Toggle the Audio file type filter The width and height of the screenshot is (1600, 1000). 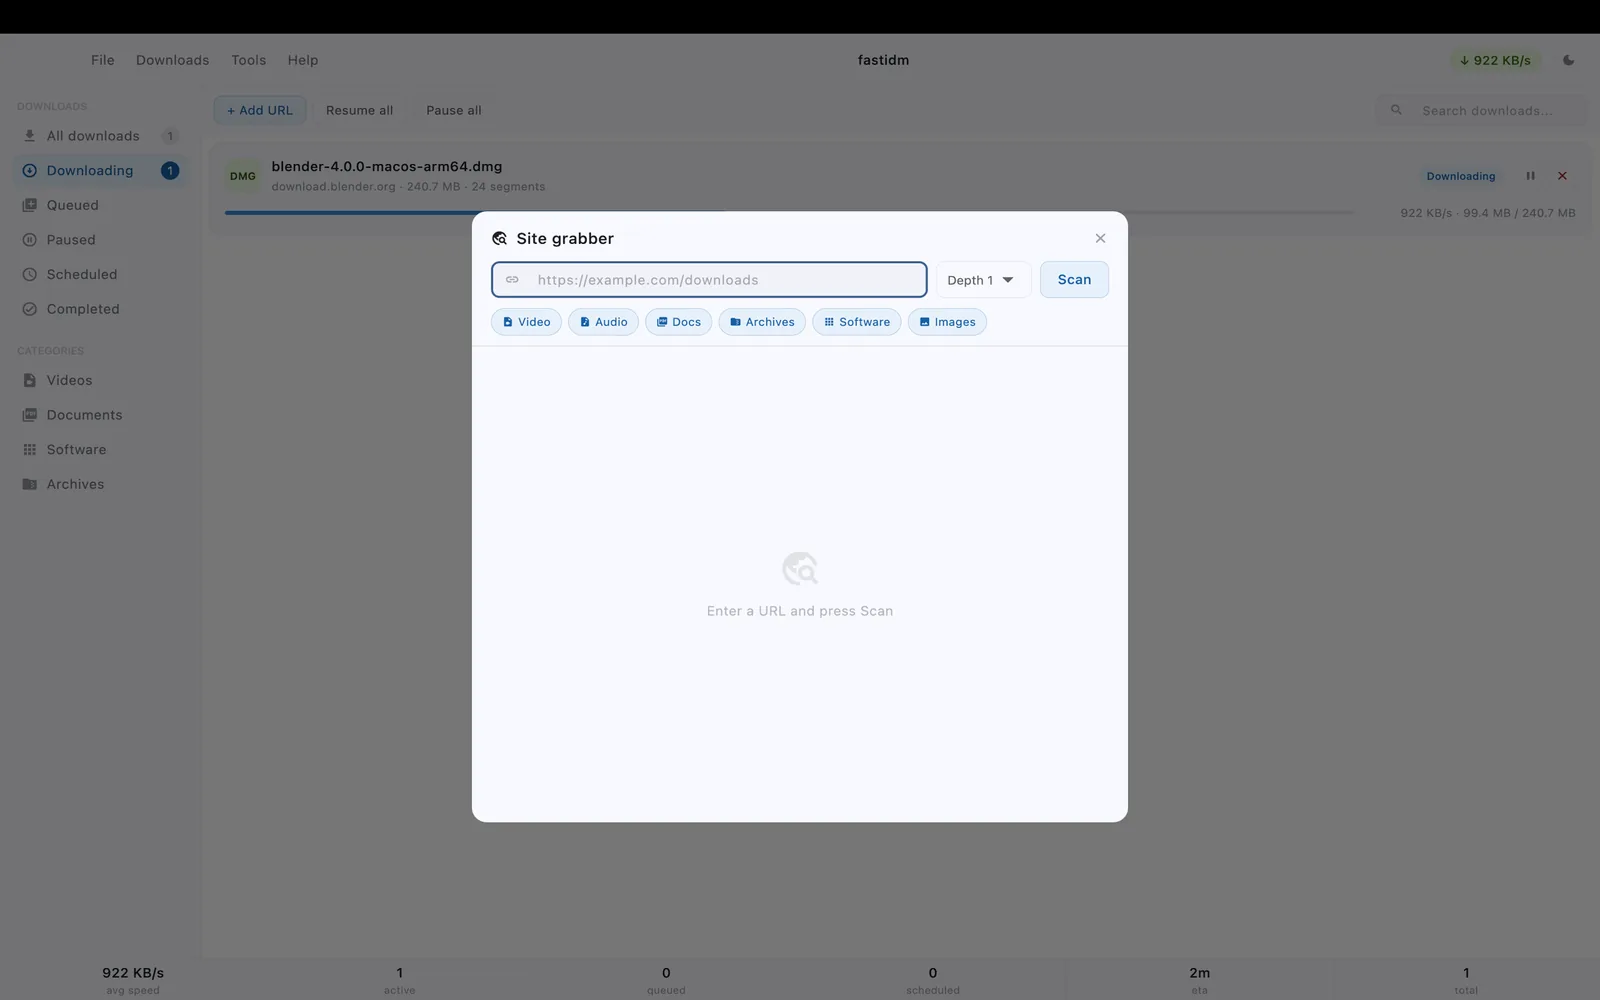tap(603, 322)
